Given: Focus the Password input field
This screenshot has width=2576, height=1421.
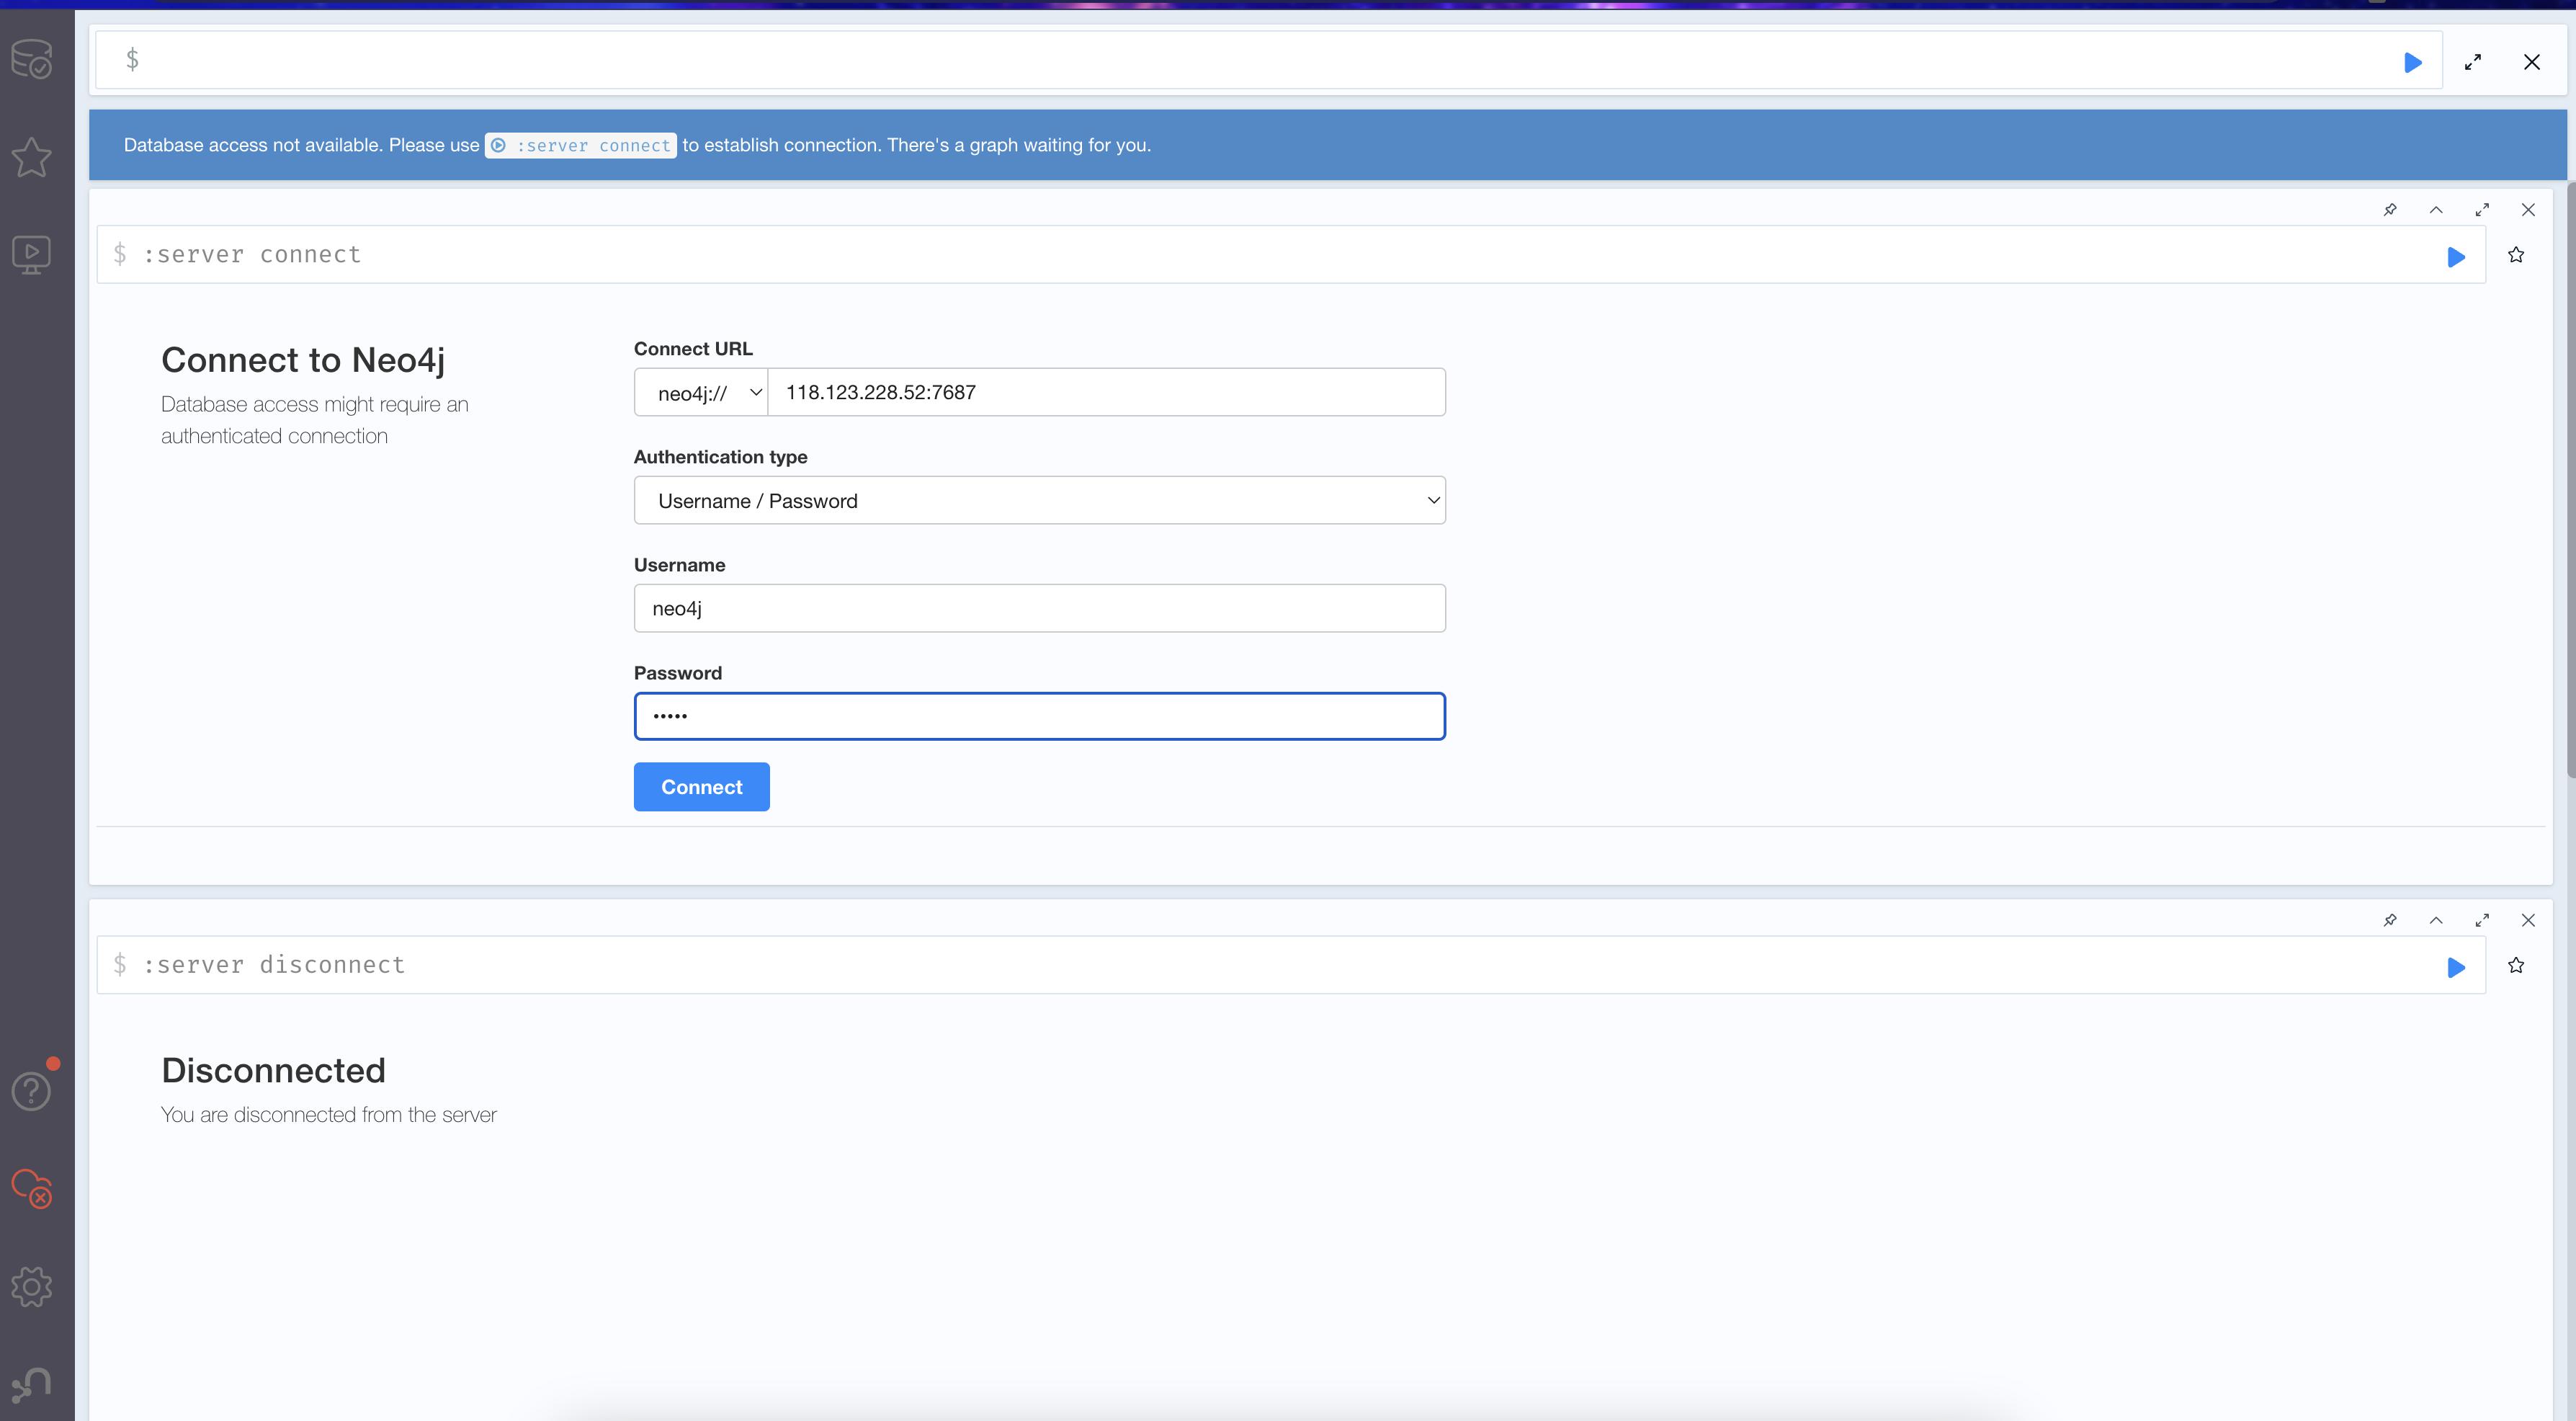Looking at the screenshot, I should (x=1040, y=716).
